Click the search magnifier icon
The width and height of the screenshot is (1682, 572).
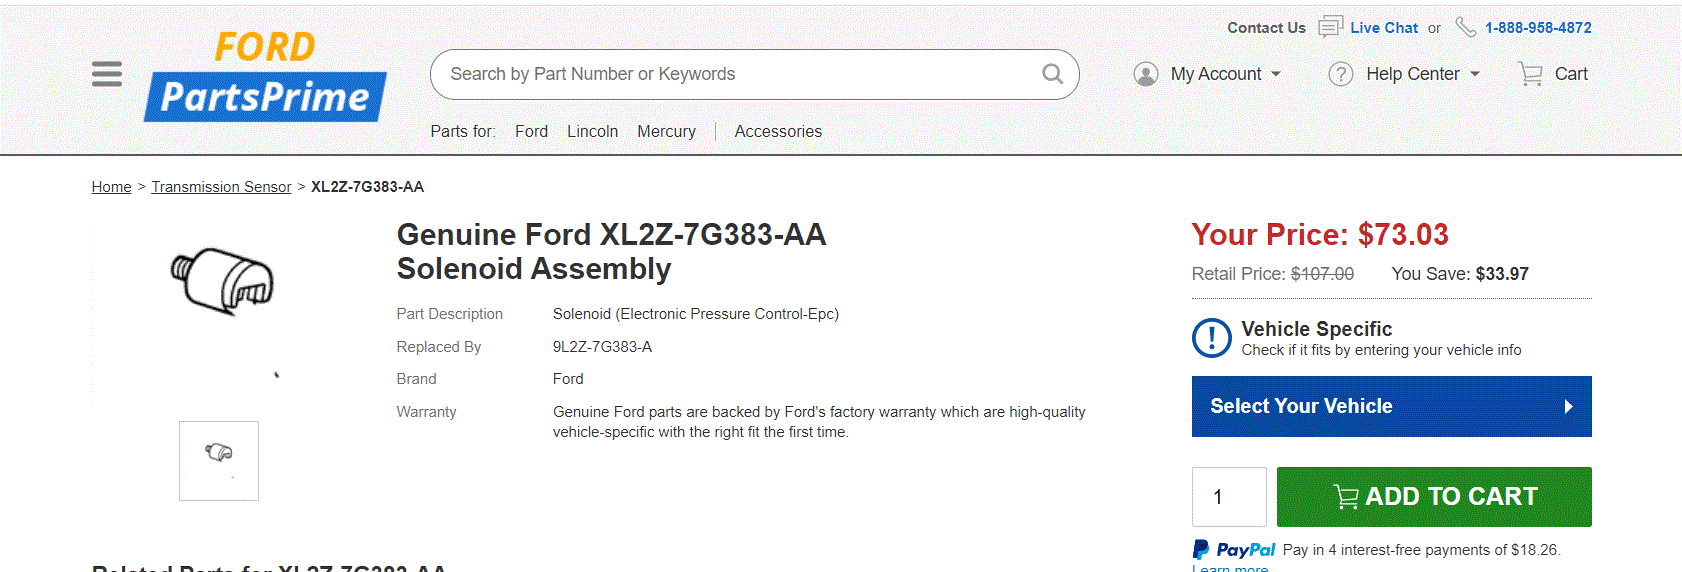(1052, 74)
